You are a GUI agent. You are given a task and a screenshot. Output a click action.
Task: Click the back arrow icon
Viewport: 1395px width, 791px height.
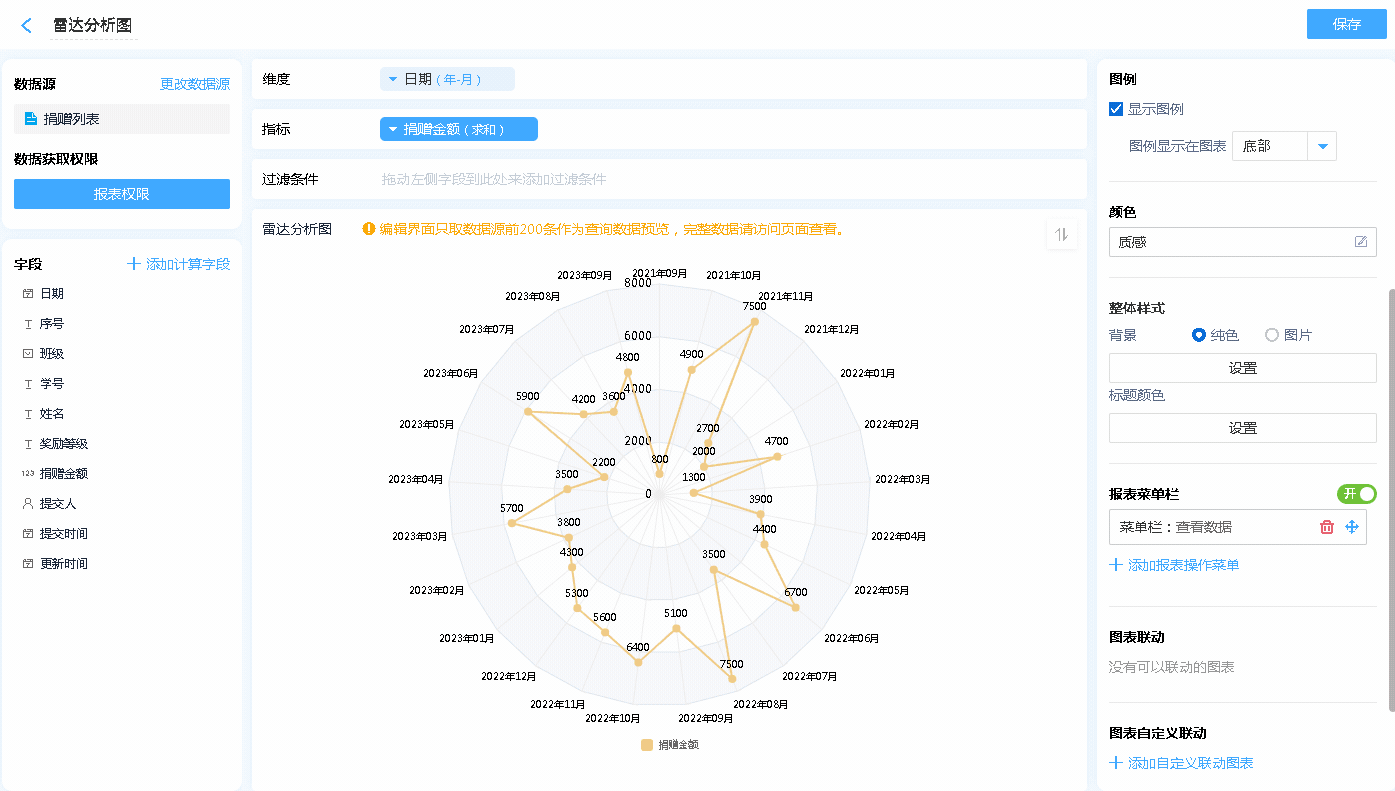(x=26, y=25)
